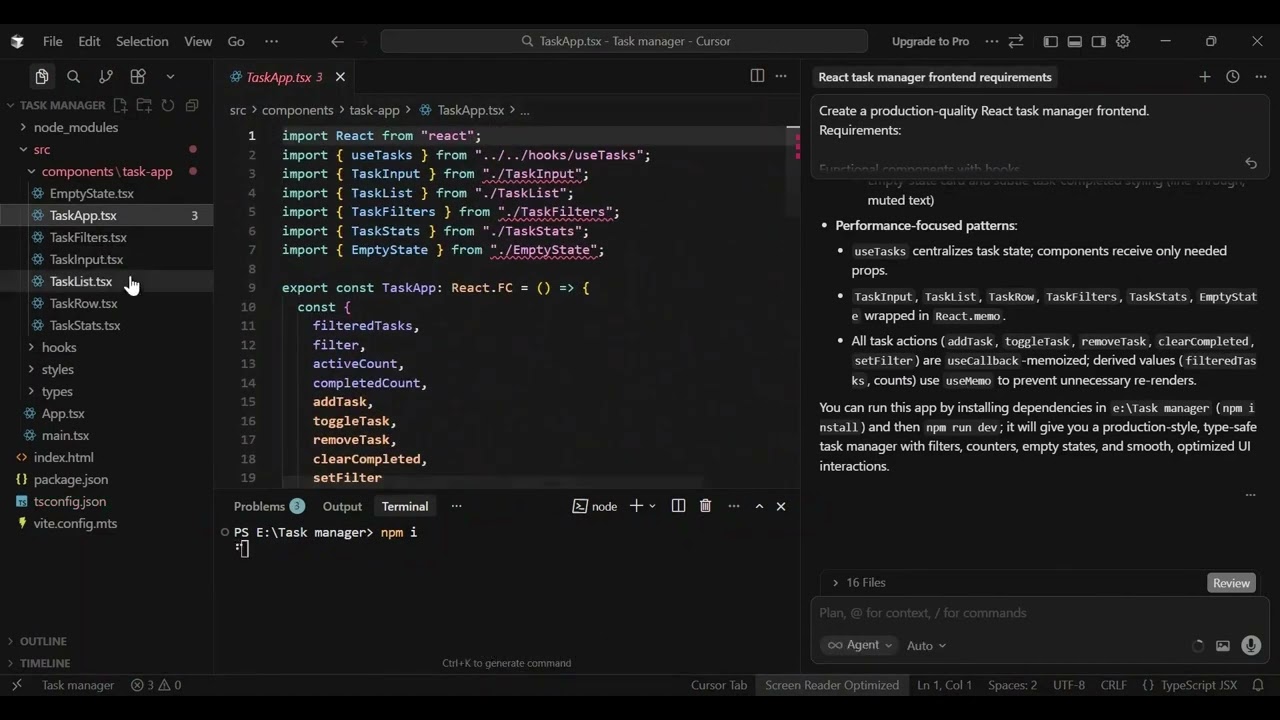Viewport: 1280px width, 720px height.
Task: Toggle AI side pane layout icon
Action: (1099, 41)
